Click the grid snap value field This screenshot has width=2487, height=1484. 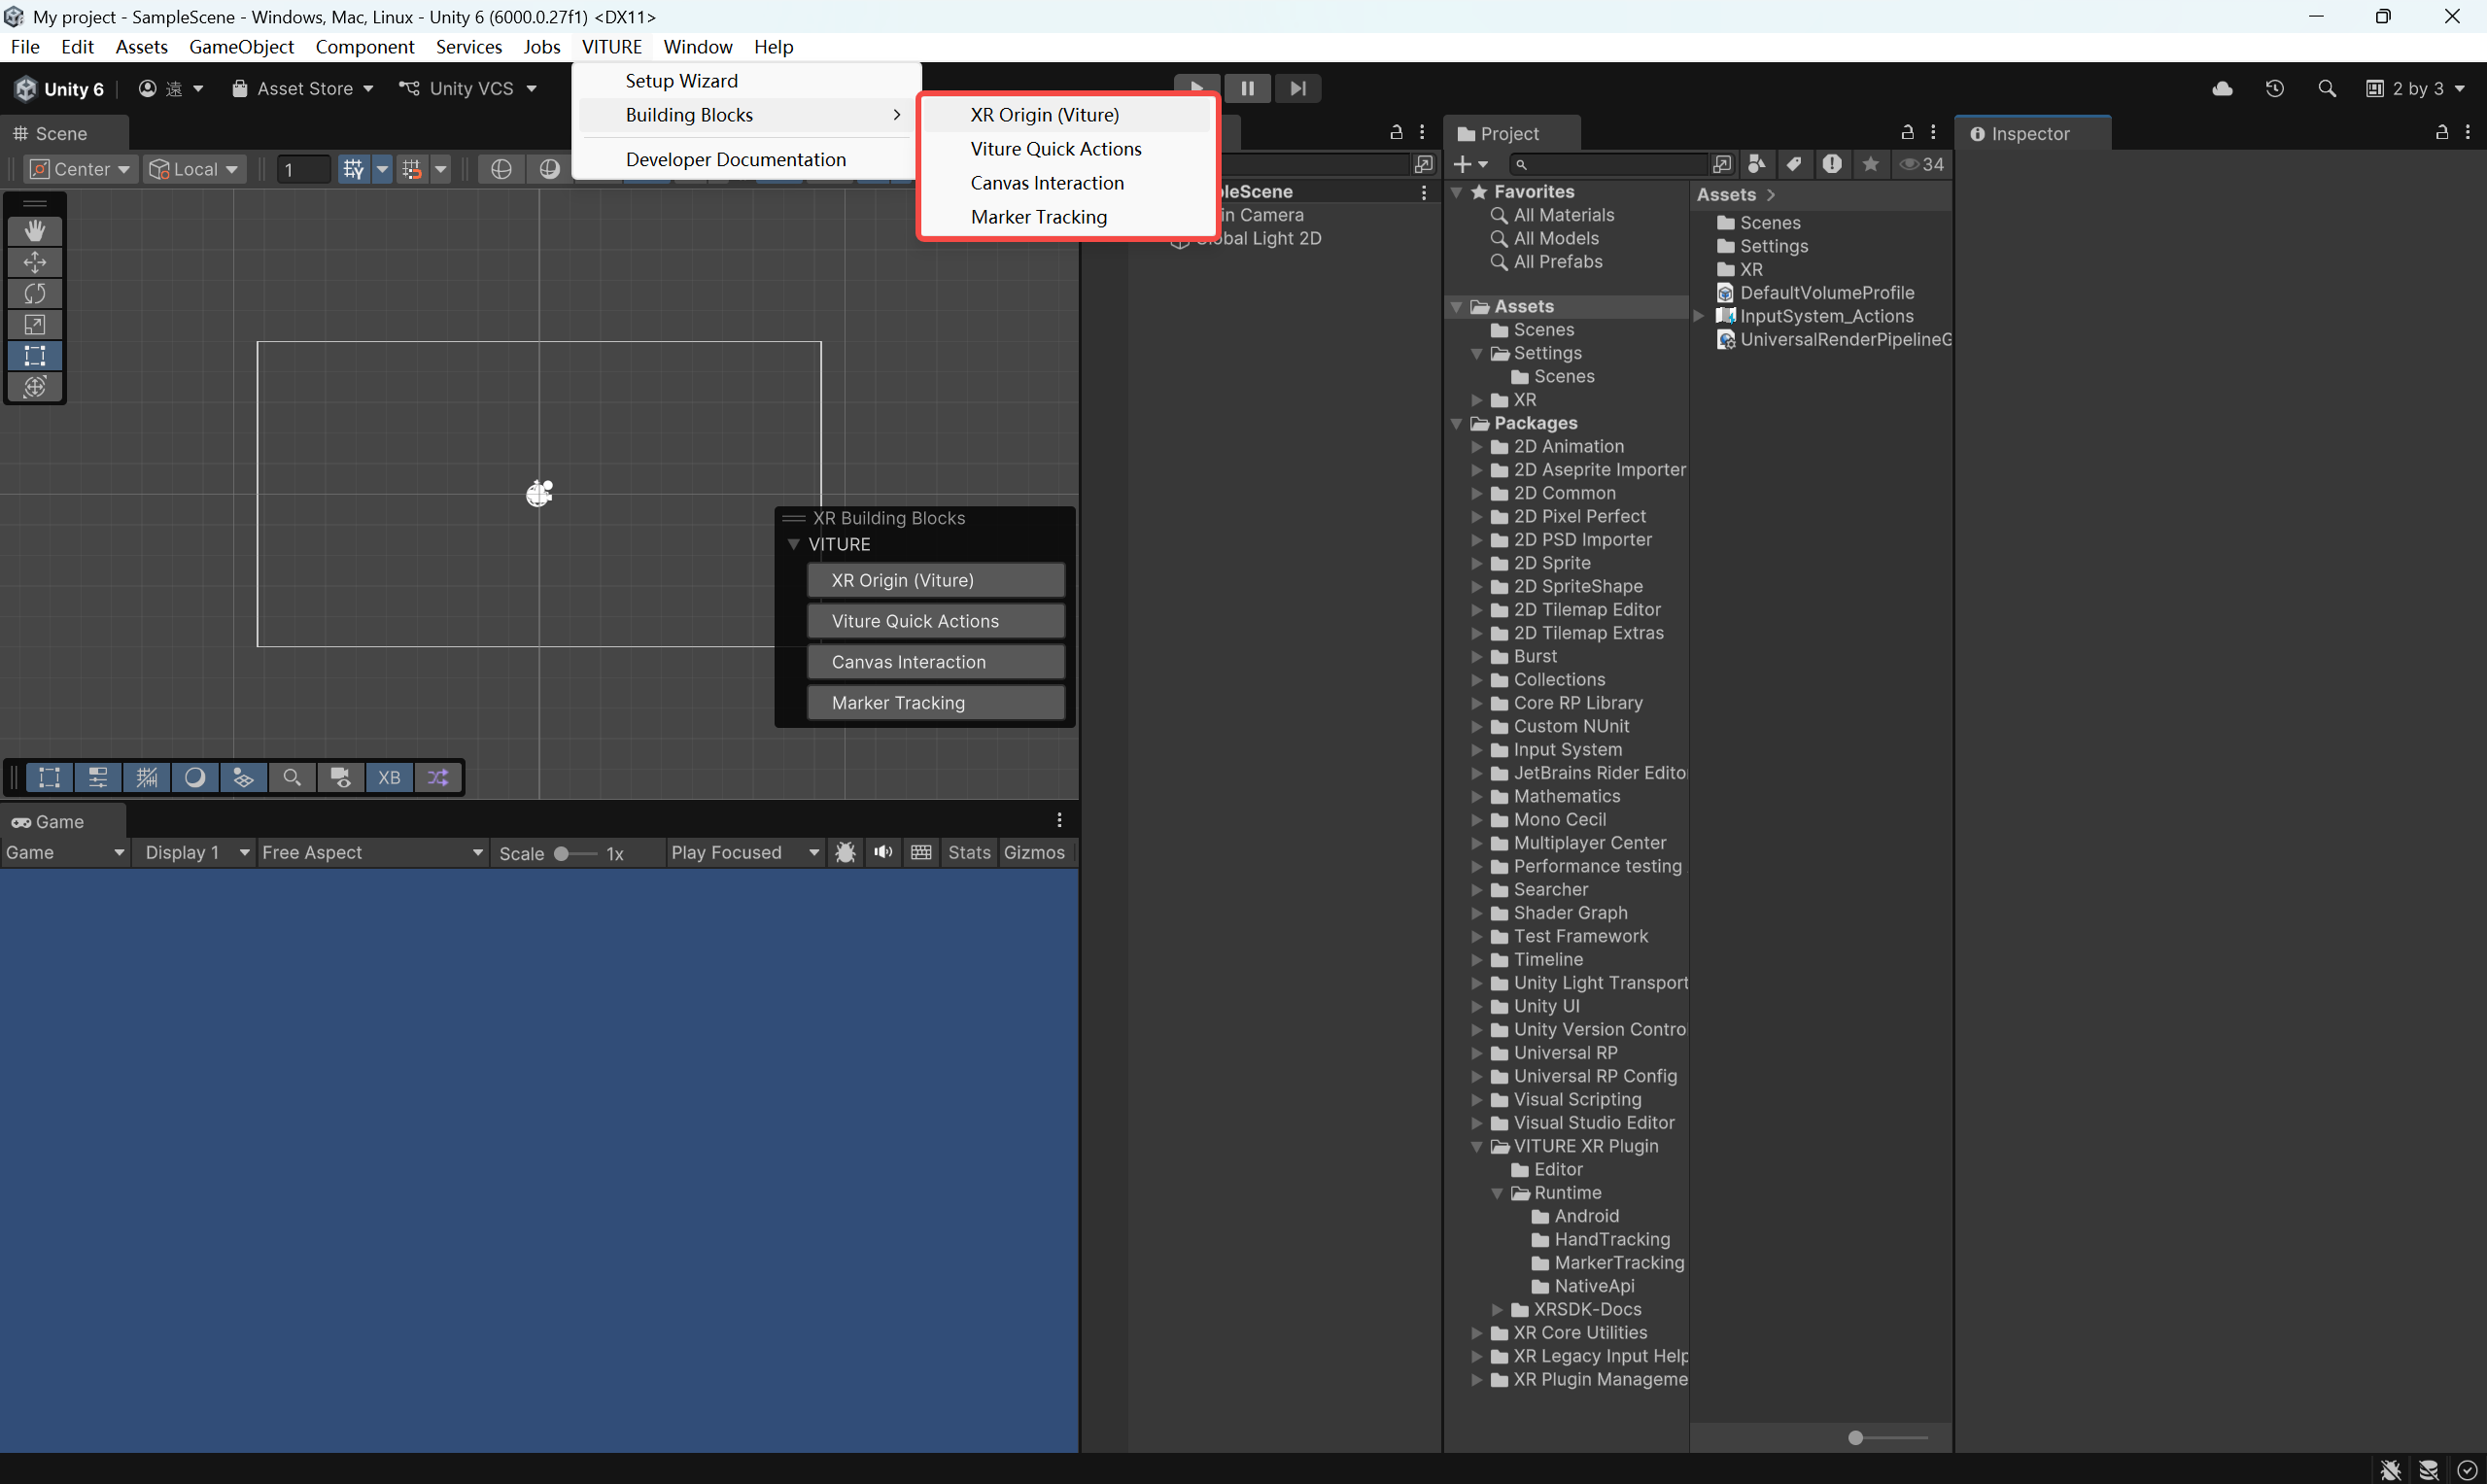pyautogui.click(x=303, y=169)
